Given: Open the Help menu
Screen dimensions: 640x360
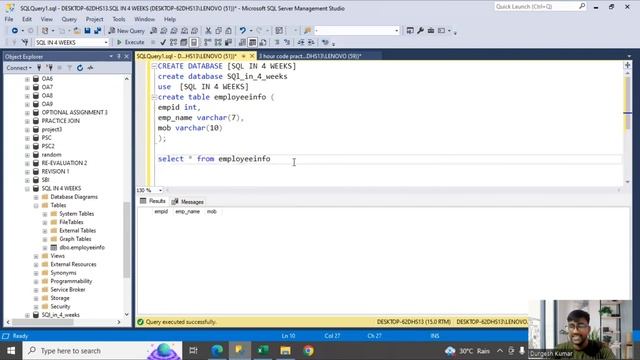Looking at the screenshot, I should (x=170, y=19).
